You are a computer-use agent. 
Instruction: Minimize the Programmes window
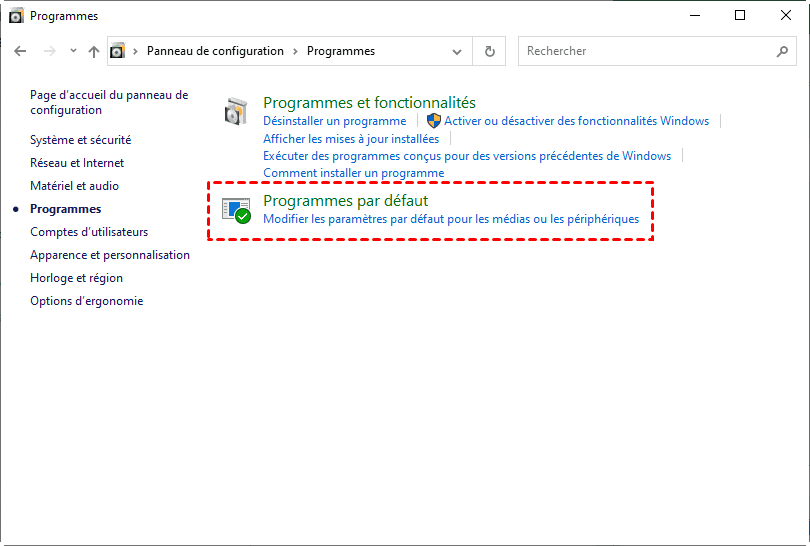695,15
